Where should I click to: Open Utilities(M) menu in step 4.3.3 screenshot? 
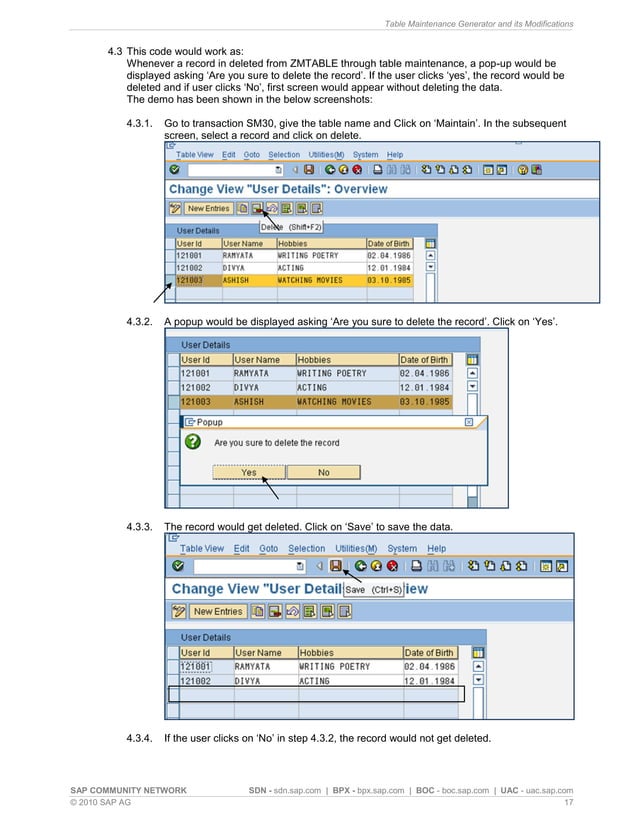[x=356, y=548]
